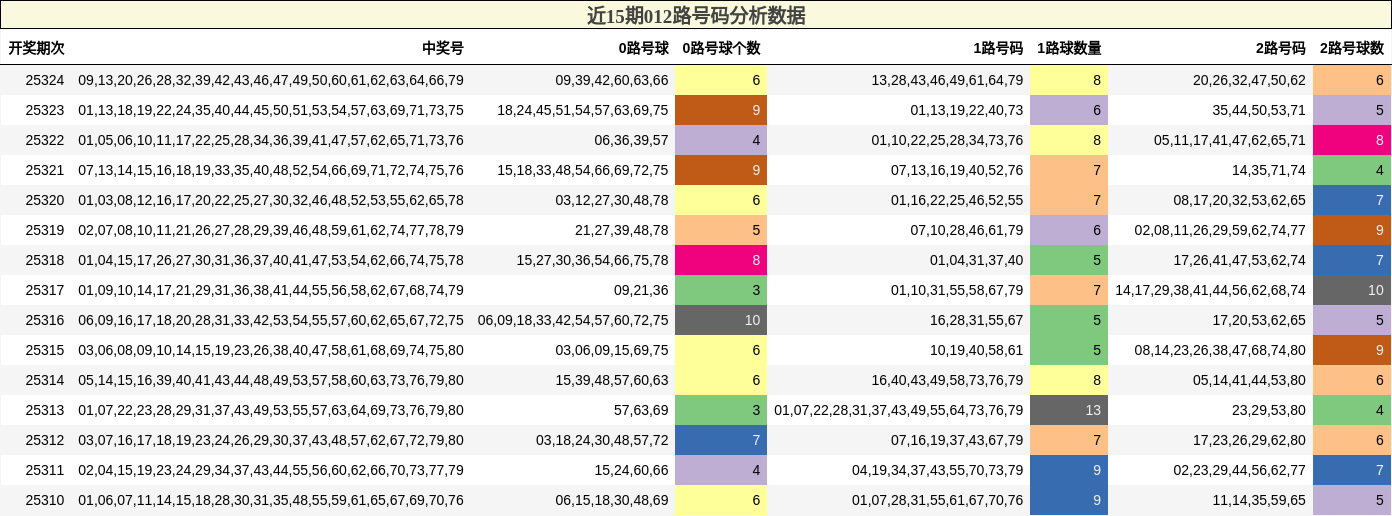Click winning numbers of period 25320
Screen dimensions: 1392x516
click(271, 200)
